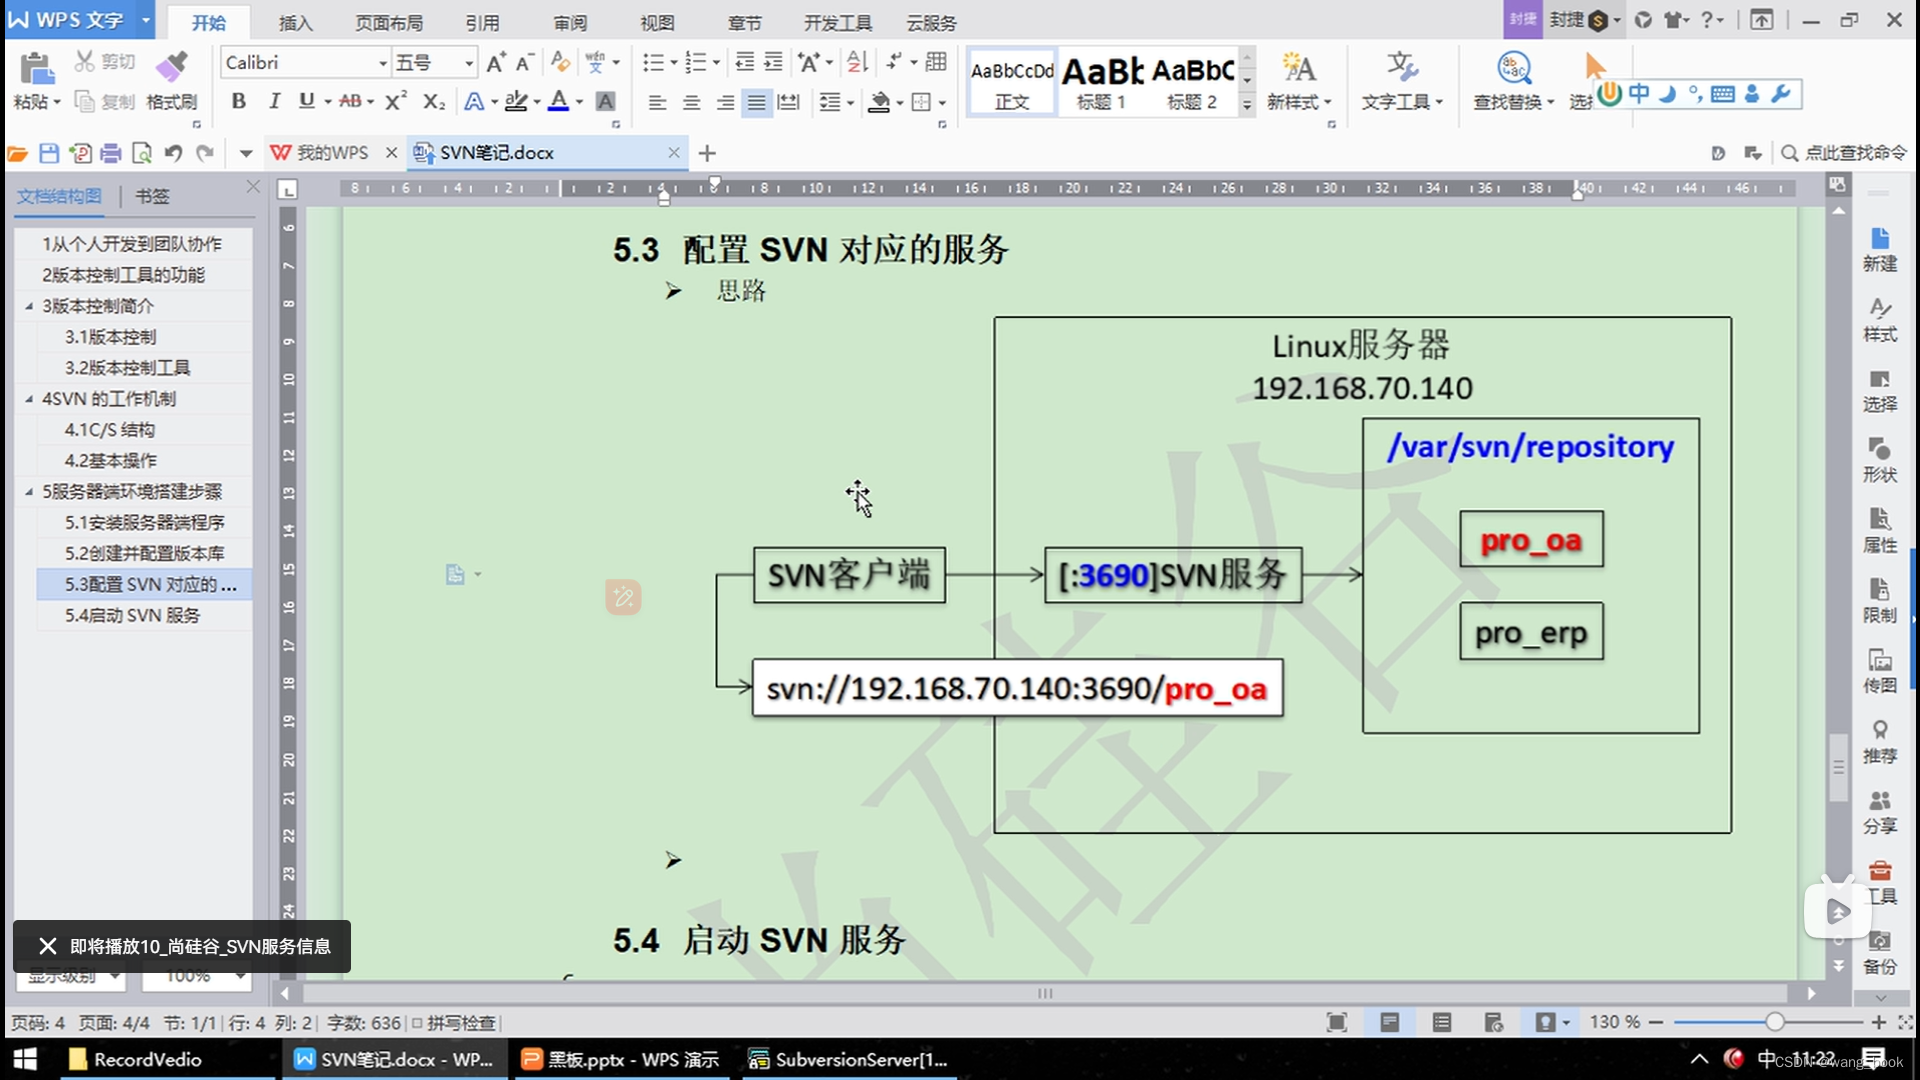Open the font size dropdown
This screenshot has width=1920, height=1080.
click(x=468, y=63)
